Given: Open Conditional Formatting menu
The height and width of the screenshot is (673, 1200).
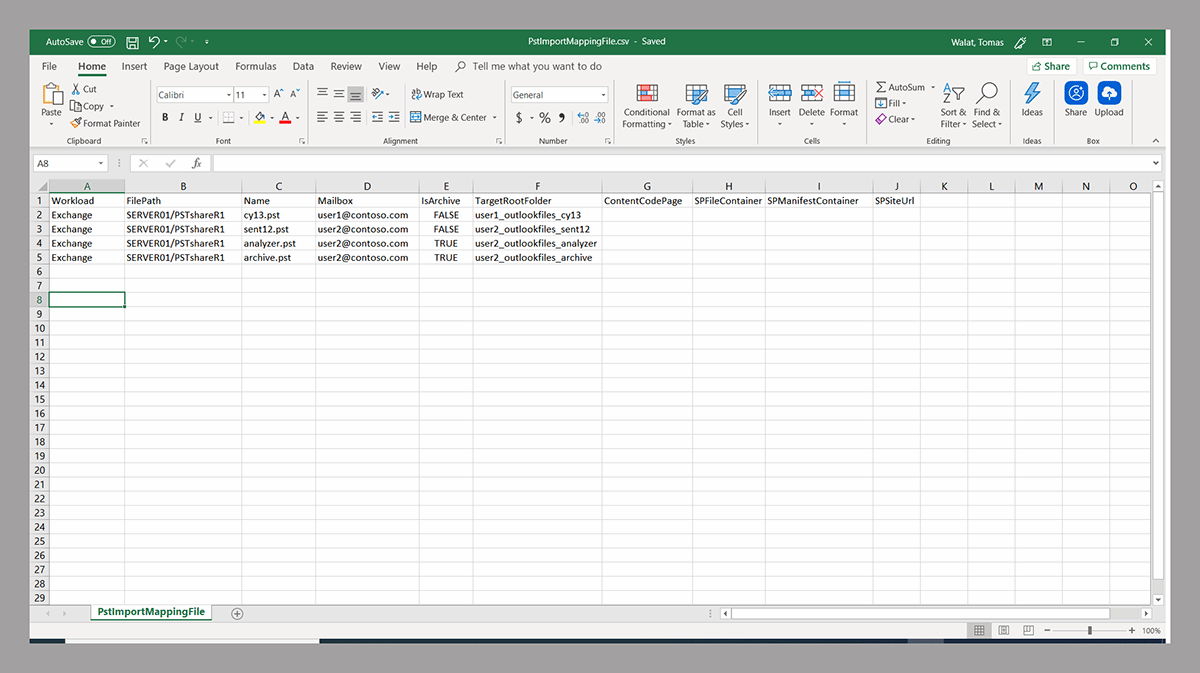Looking at the screenshot, I should pyautogui.click(x=646, y=105).
